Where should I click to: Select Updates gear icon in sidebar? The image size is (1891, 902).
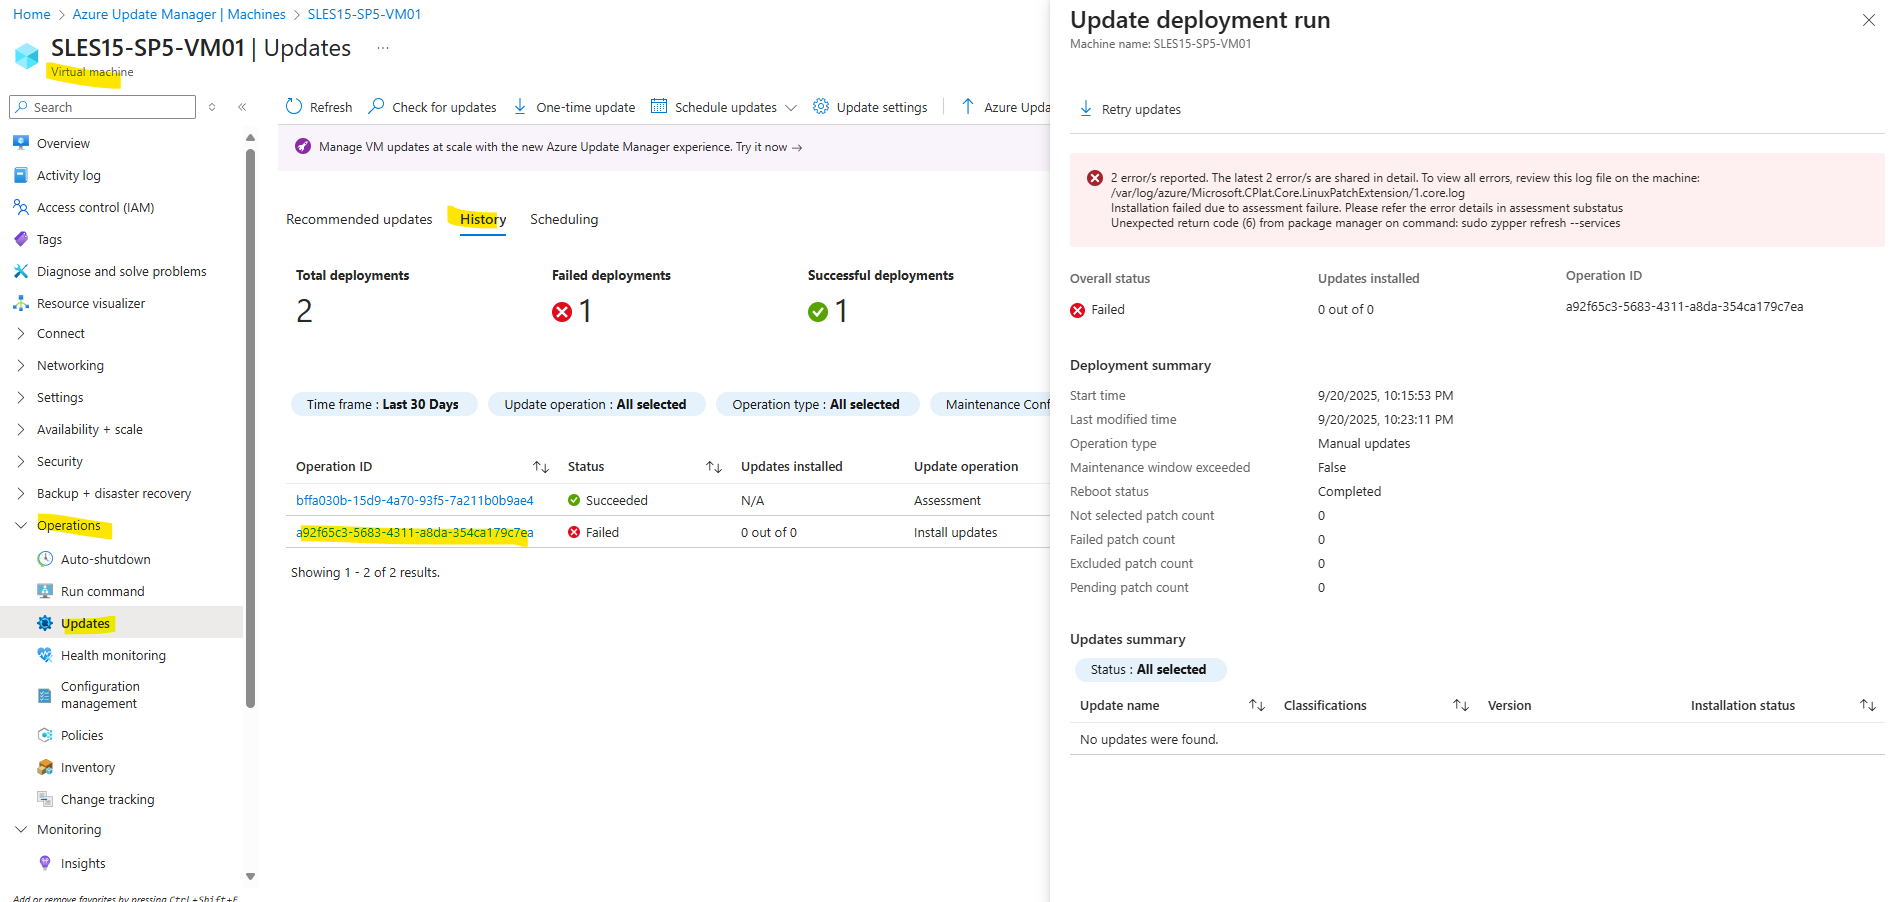click(45, 623)
